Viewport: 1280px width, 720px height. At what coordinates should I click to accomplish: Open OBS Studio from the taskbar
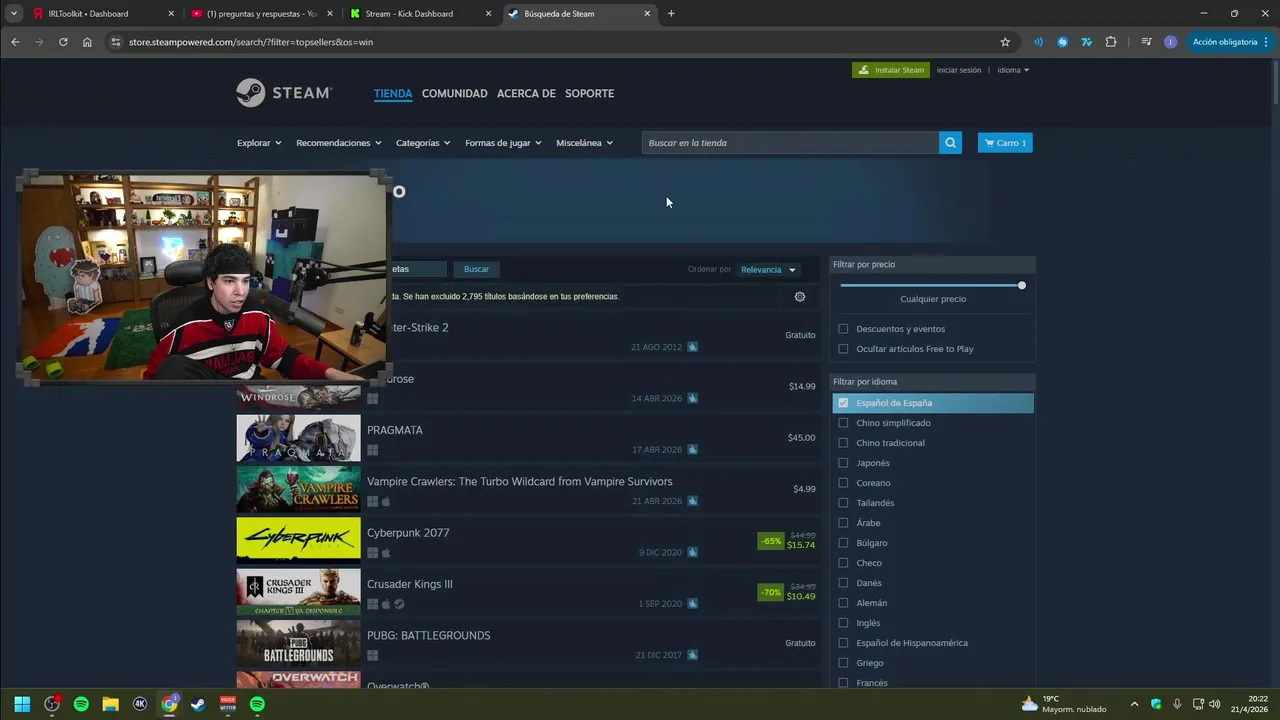(x=52, y=704)
